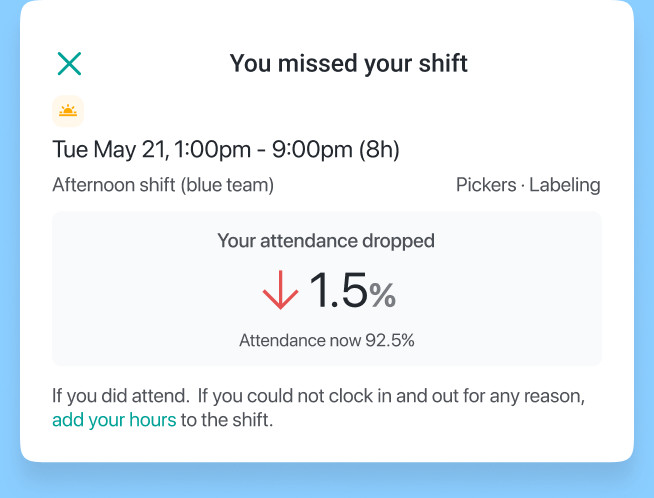Open the 'add your hours' link
This screenshot has width=654, height=498.
point(114,420)
